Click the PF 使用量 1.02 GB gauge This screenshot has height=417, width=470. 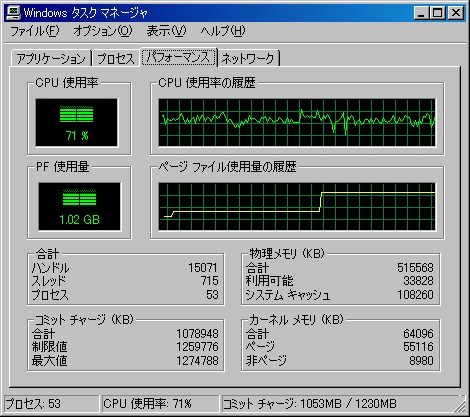[x=79, y=206]
